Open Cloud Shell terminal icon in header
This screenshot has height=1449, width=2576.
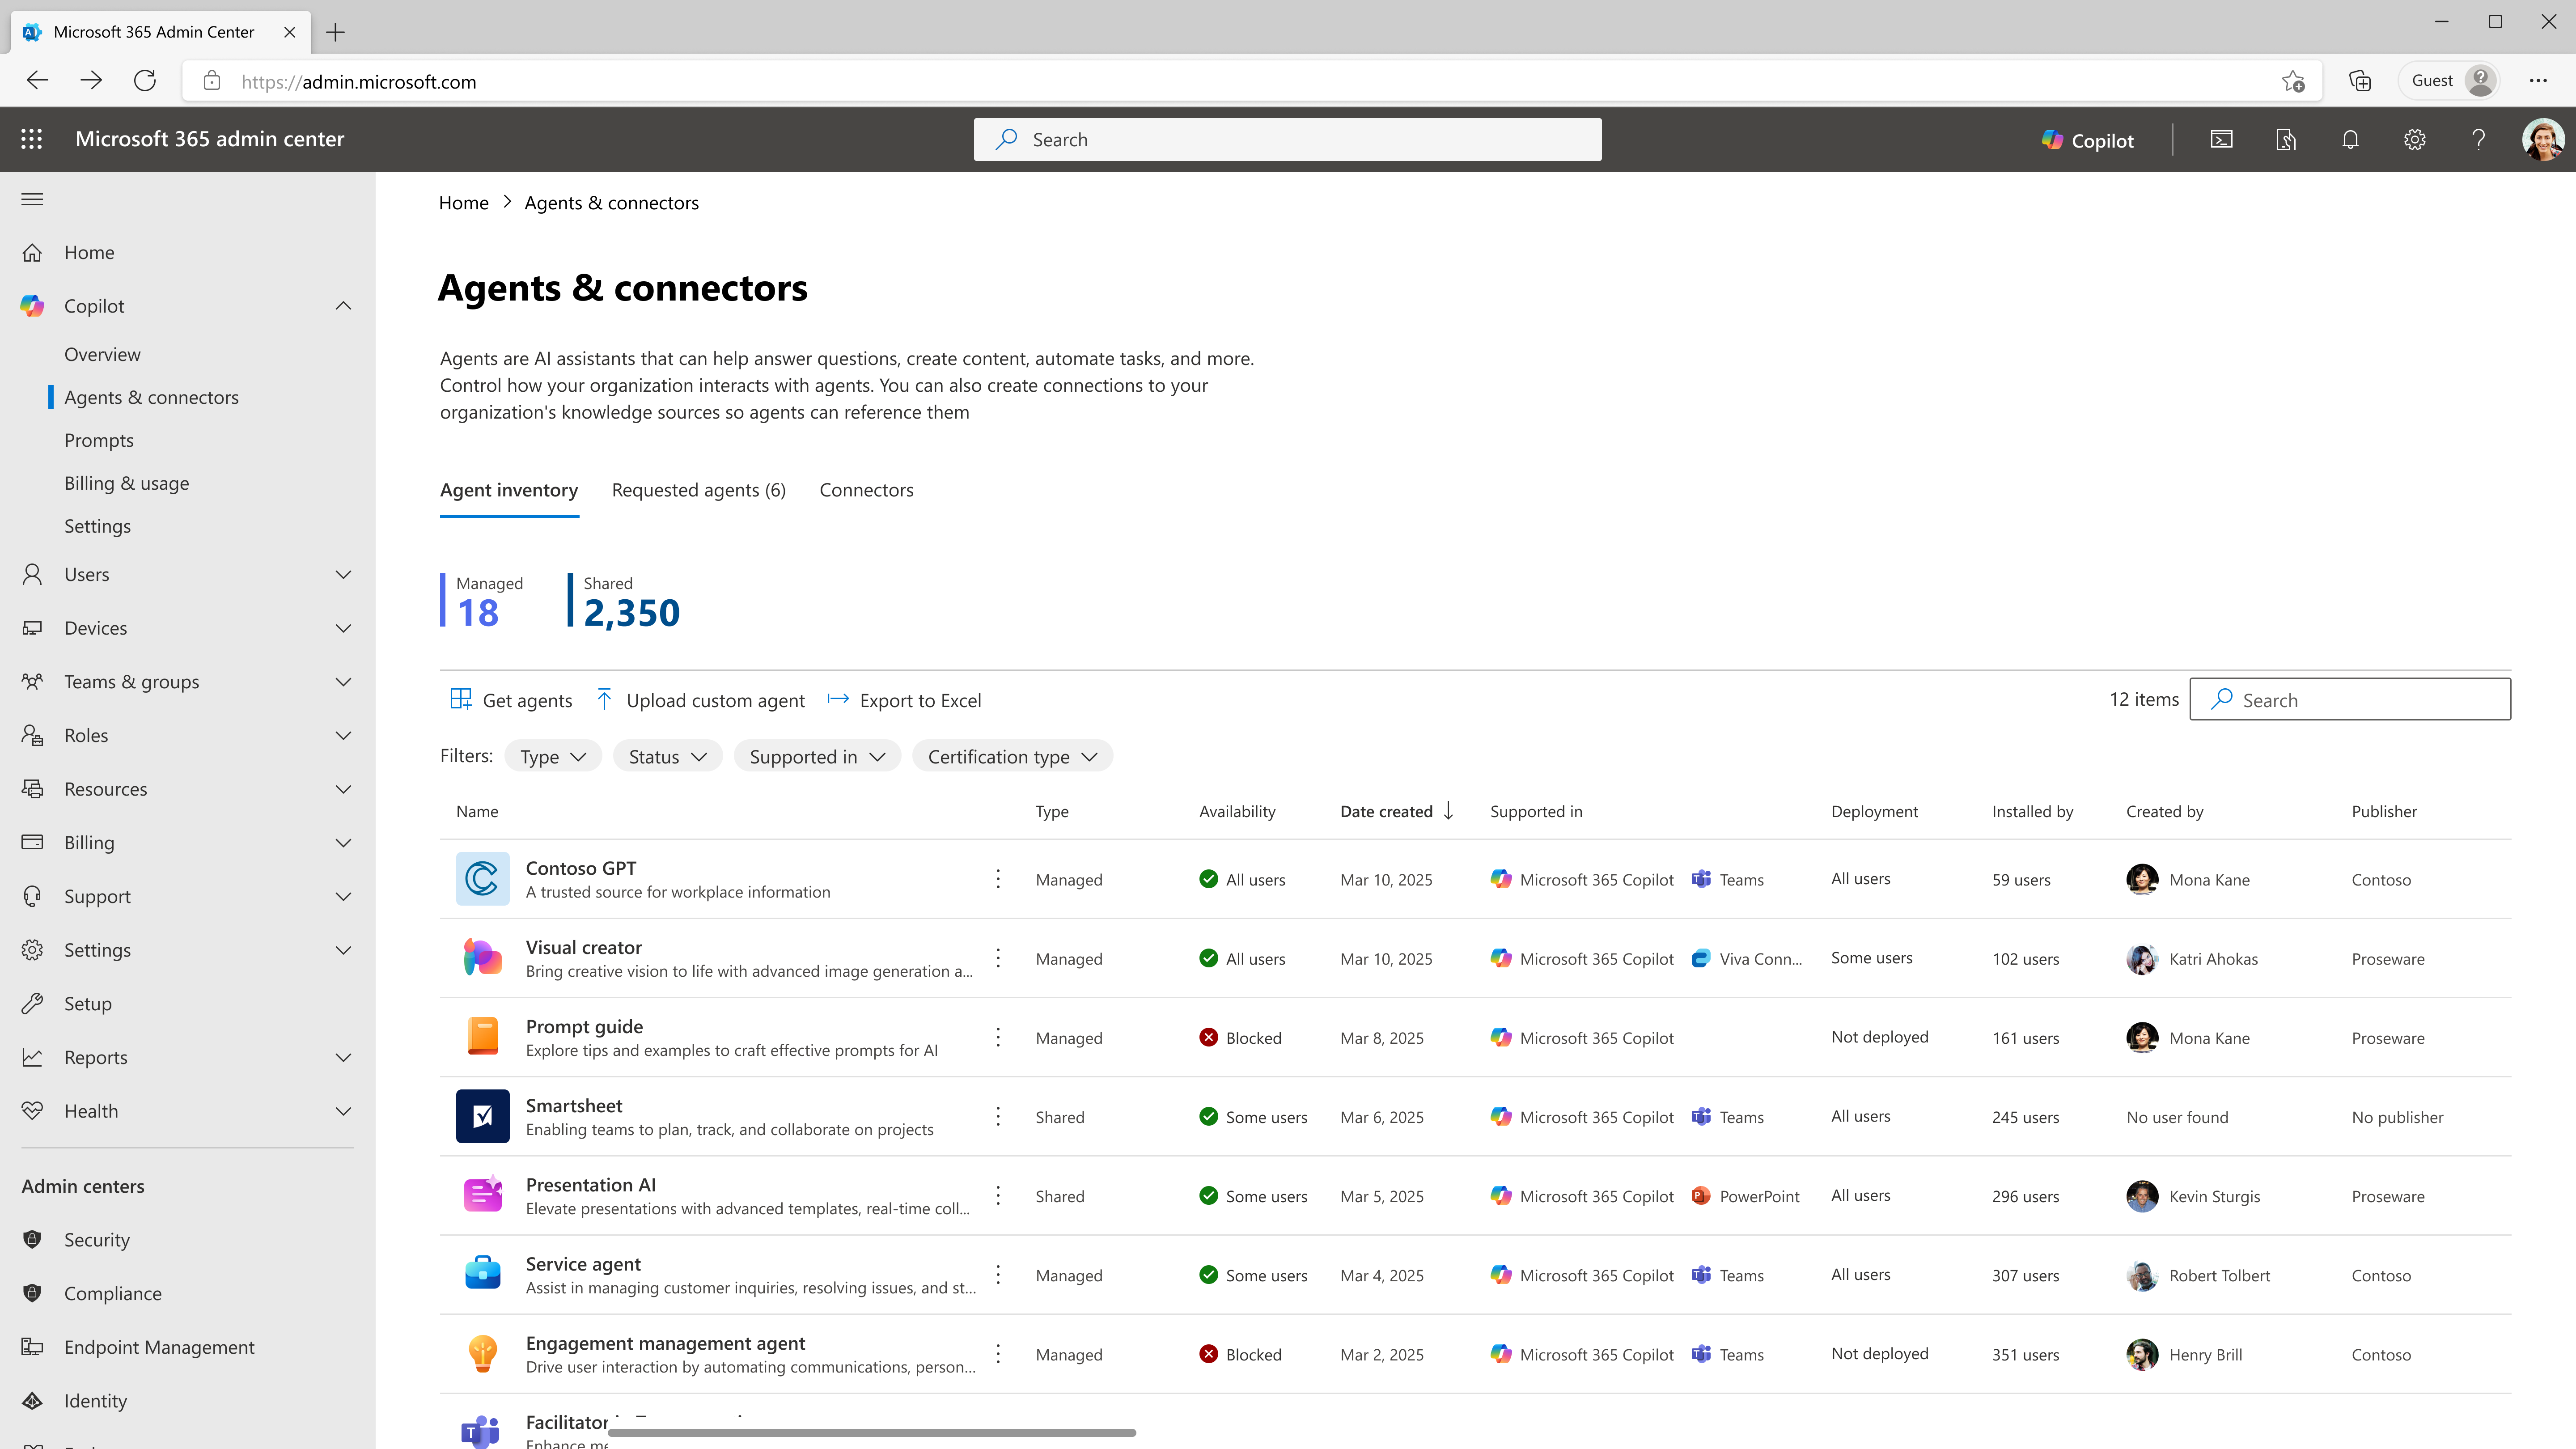pos(2221,139)
